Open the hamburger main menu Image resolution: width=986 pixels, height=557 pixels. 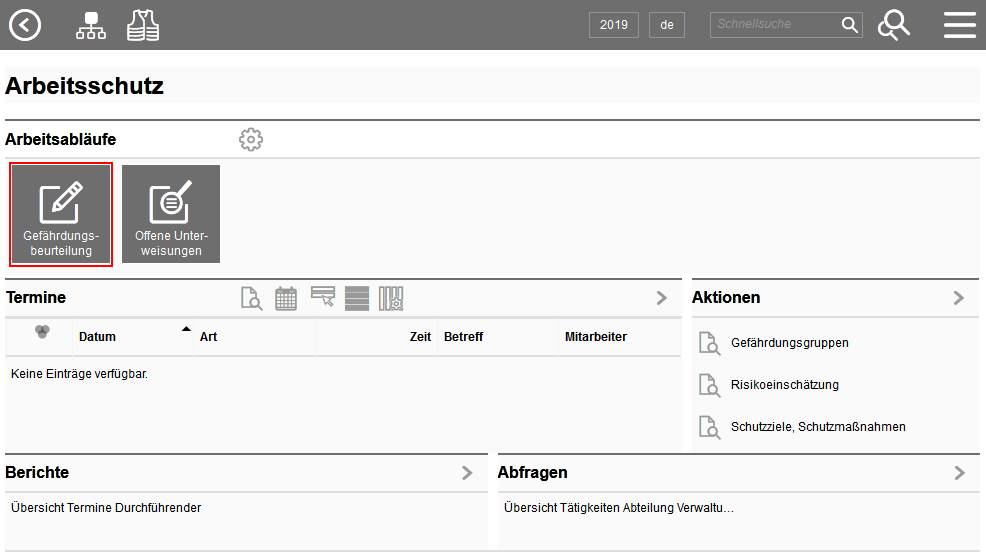[960, 25]
